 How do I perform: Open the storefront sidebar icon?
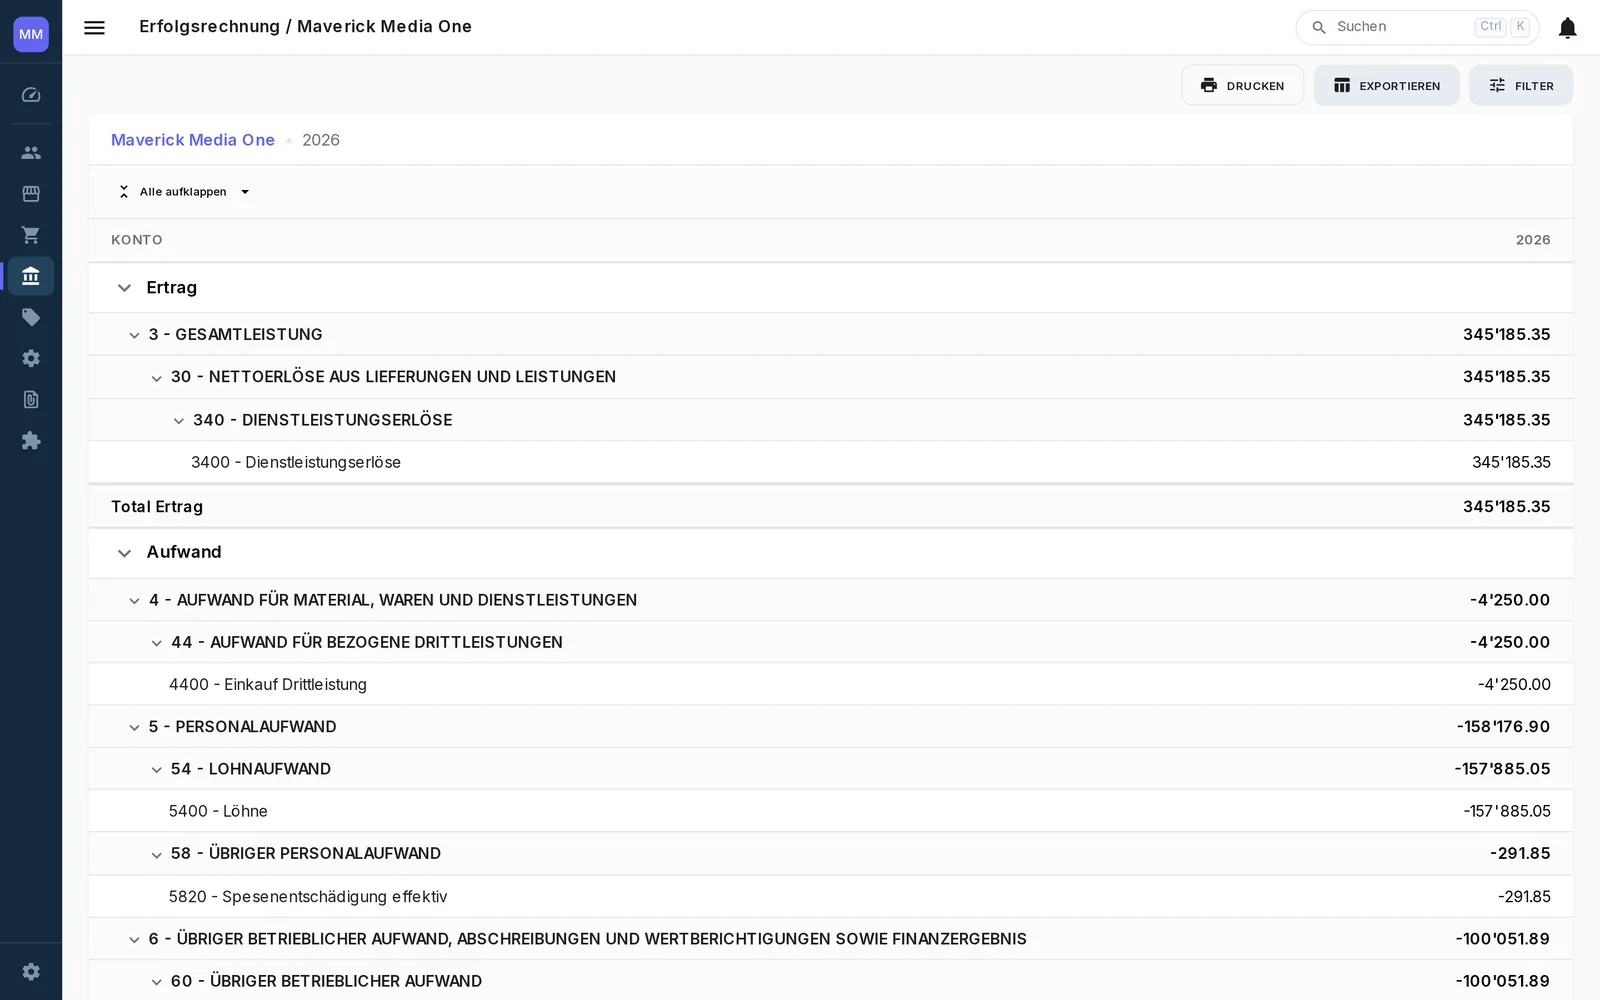[31, 194]
